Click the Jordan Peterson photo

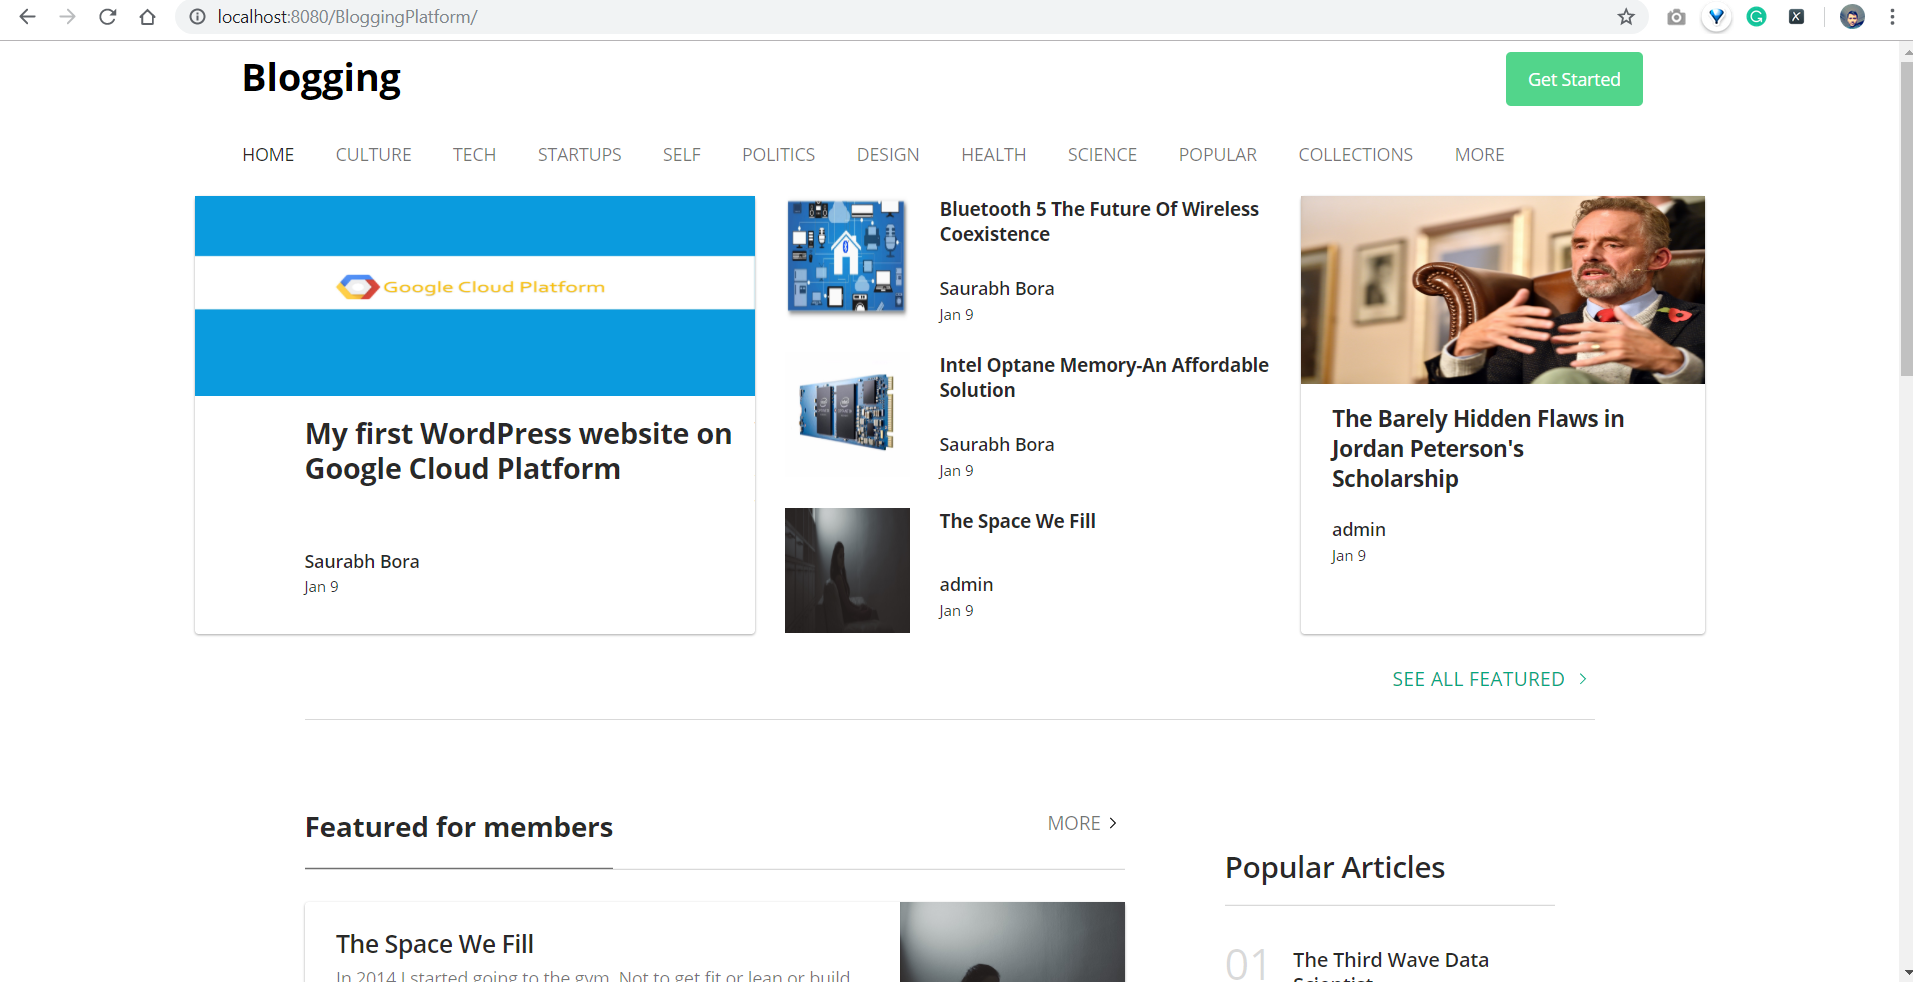1503,290
